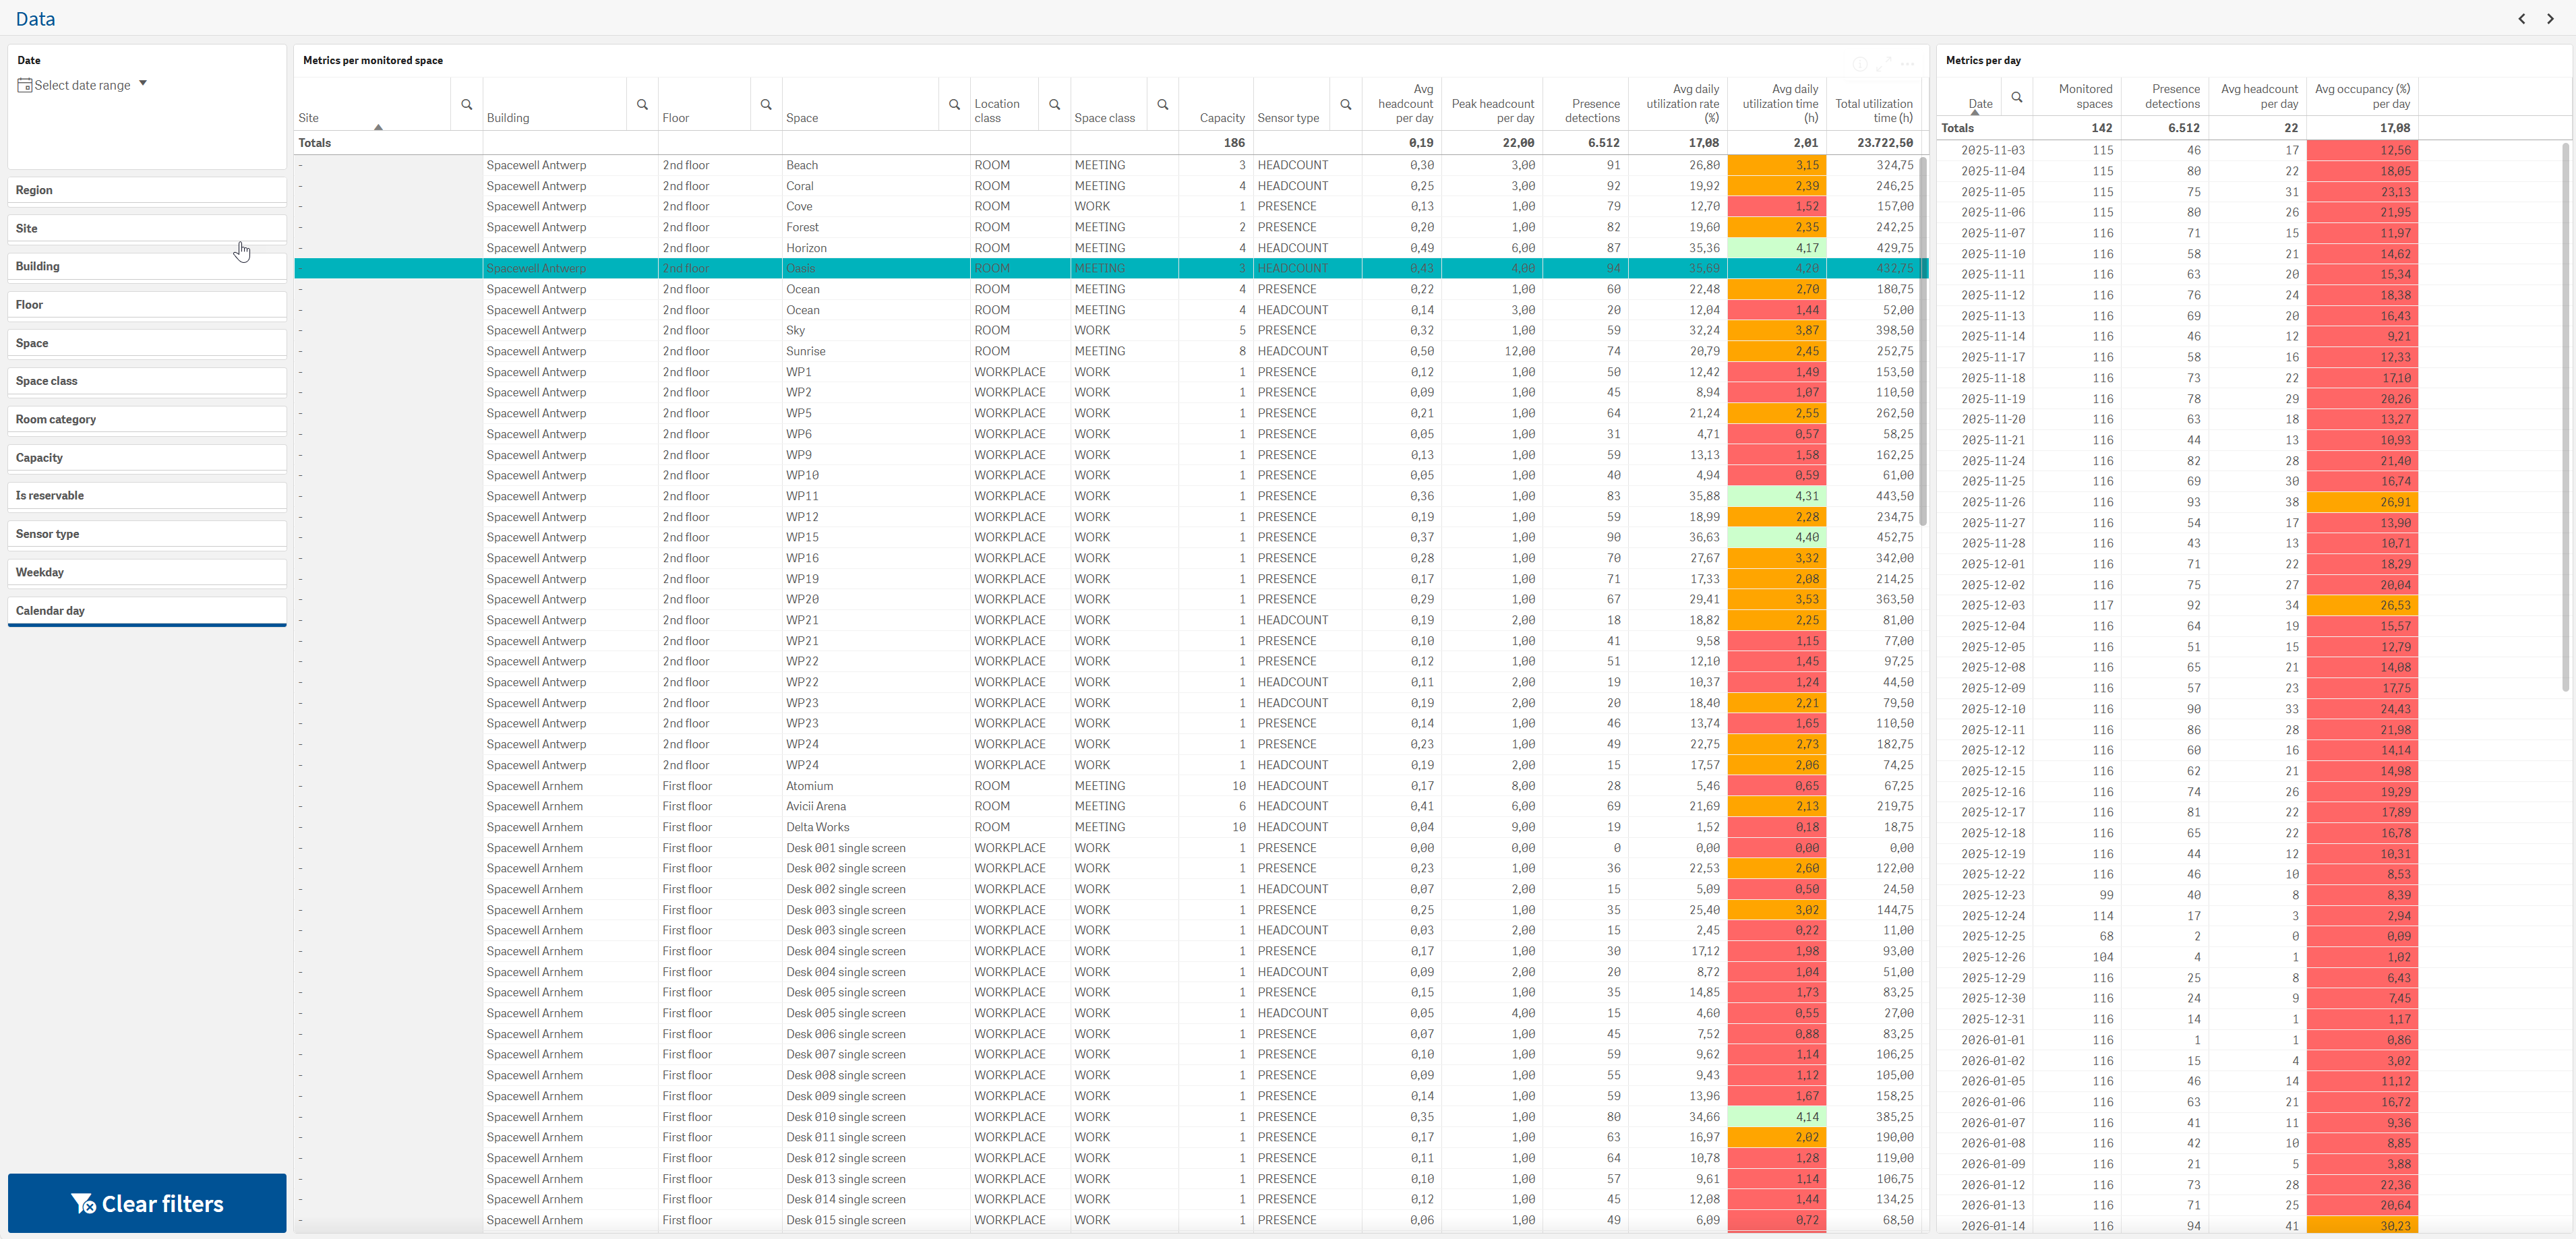Expand the Space filter pane

click(147, 343)
